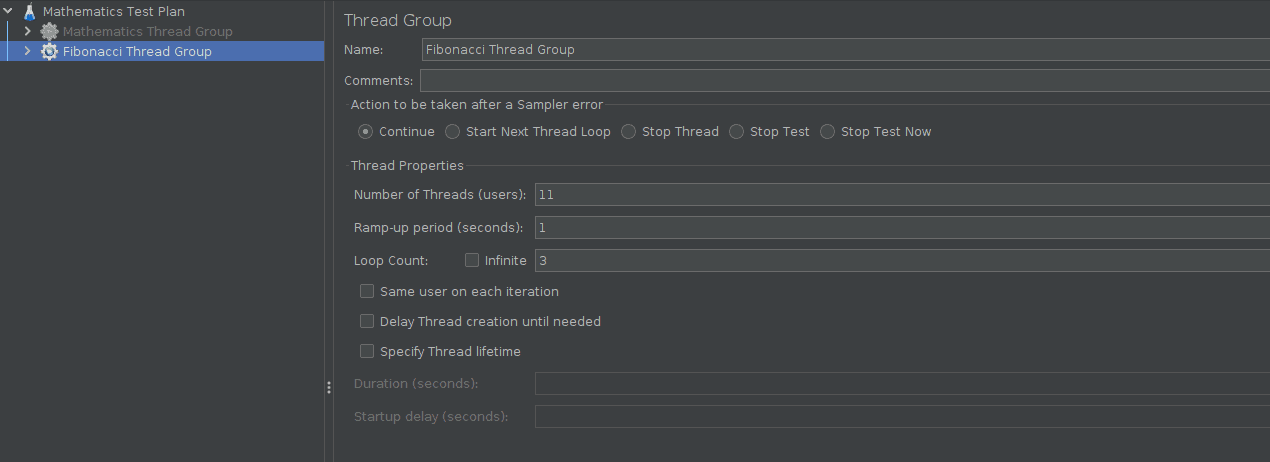Viewport: 1270px width, 462px height.
Task: Select Start Next Thread Loop option
Action: (x=453, y=132)
